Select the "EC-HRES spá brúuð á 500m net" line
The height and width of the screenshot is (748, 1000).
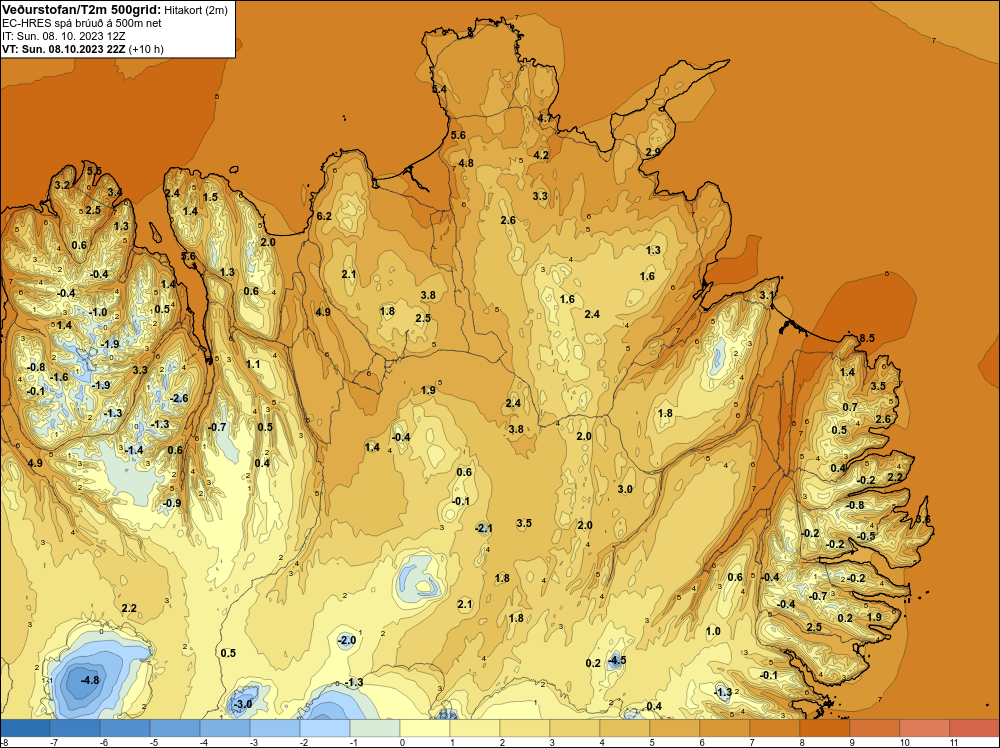pyautogui.click(x=82, y=23)
